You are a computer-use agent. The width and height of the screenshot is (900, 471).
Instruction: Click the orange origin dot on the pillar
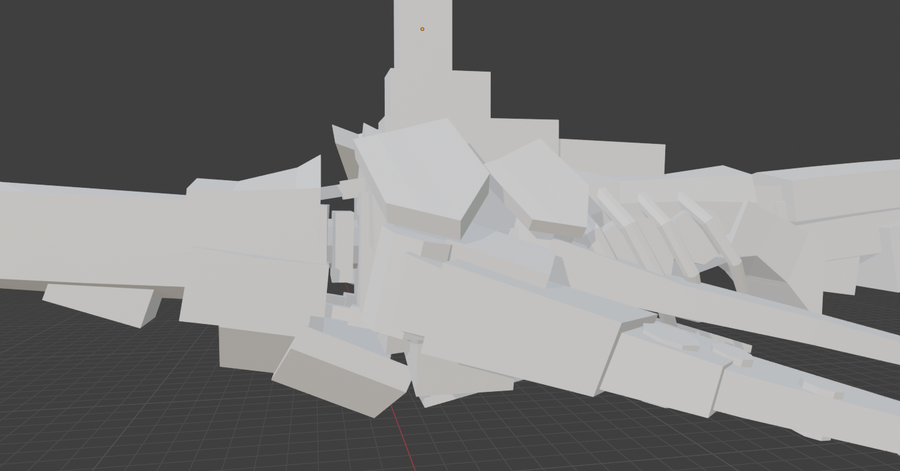coord(422,29)
